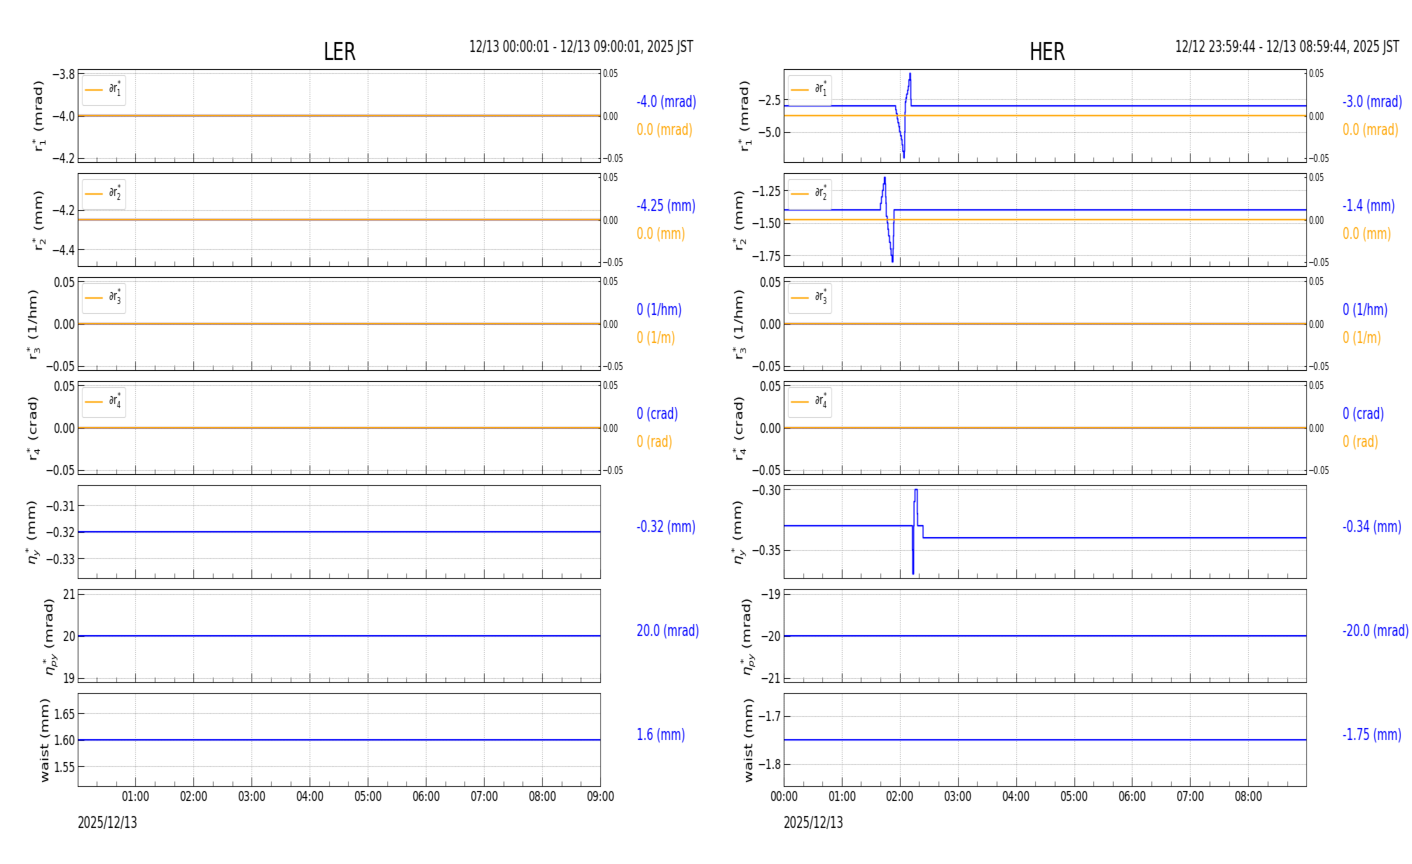Click the 2025/12/13 date below the LER plots
Viewport: 1412px width, 864px height.
pos(108,823)
